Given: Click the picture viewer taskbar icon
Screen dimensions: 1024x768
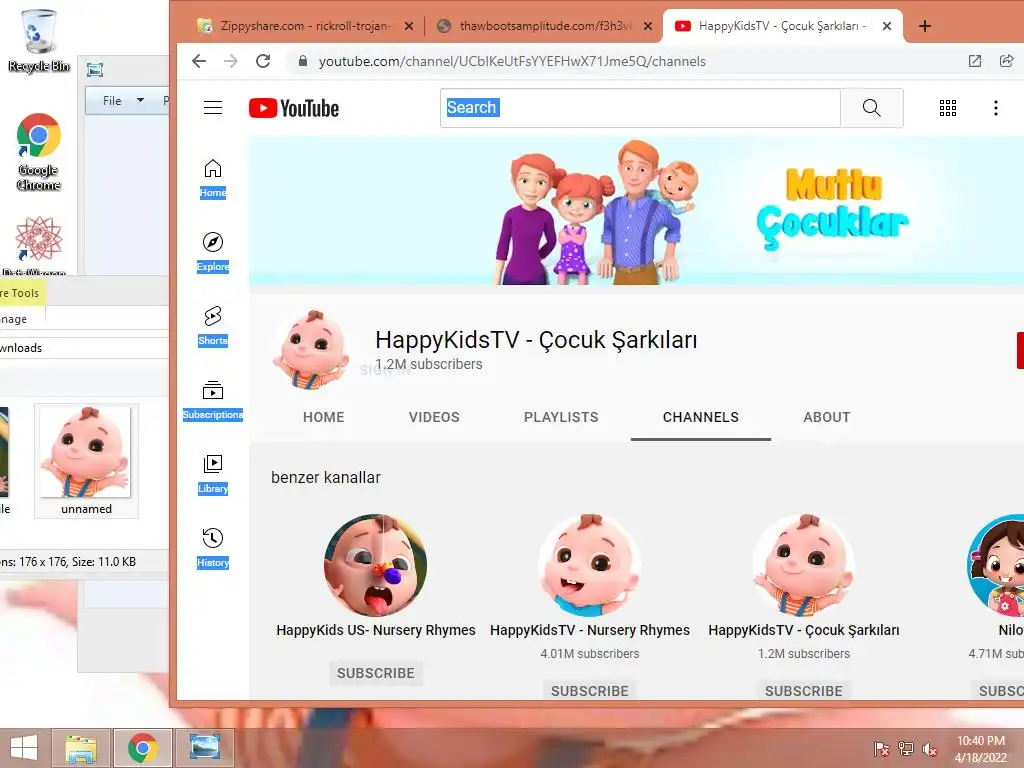Looking at the screenshot, I should coord(204,748).
